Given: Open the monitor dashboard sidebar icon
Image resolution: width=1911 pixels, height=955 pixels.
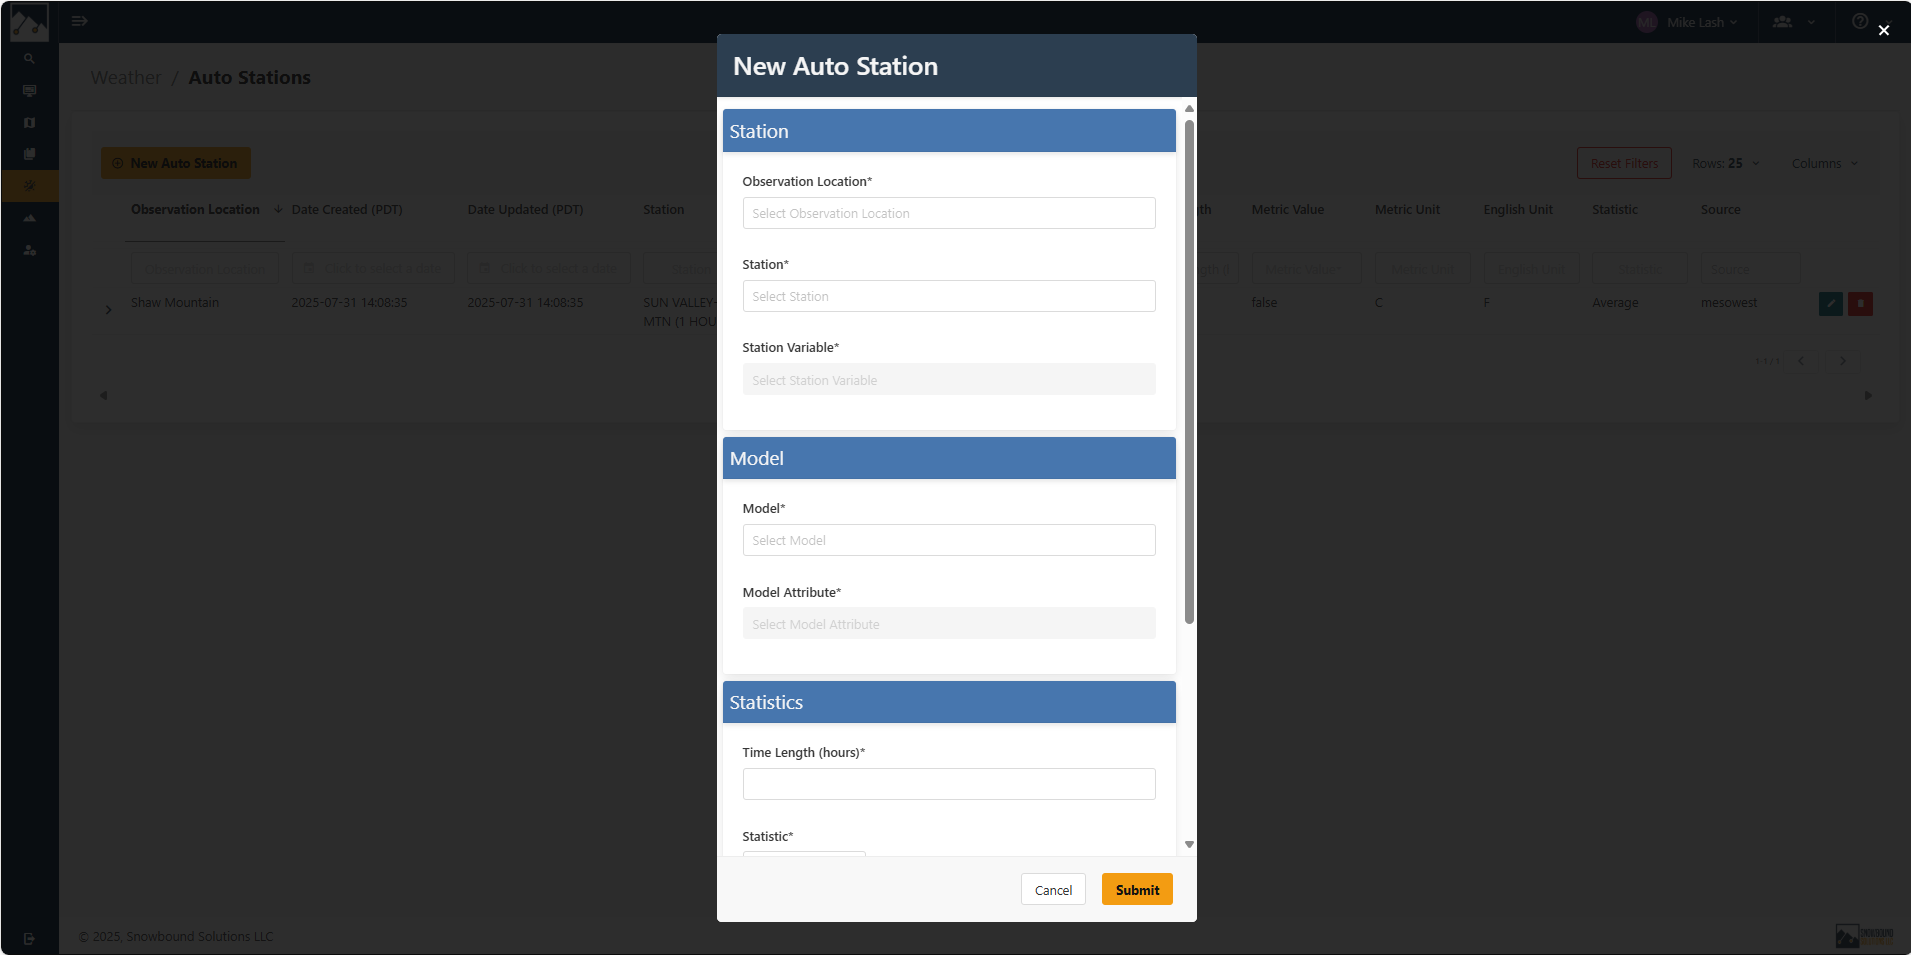Looking at the screenshot, I should coord(29,91).
